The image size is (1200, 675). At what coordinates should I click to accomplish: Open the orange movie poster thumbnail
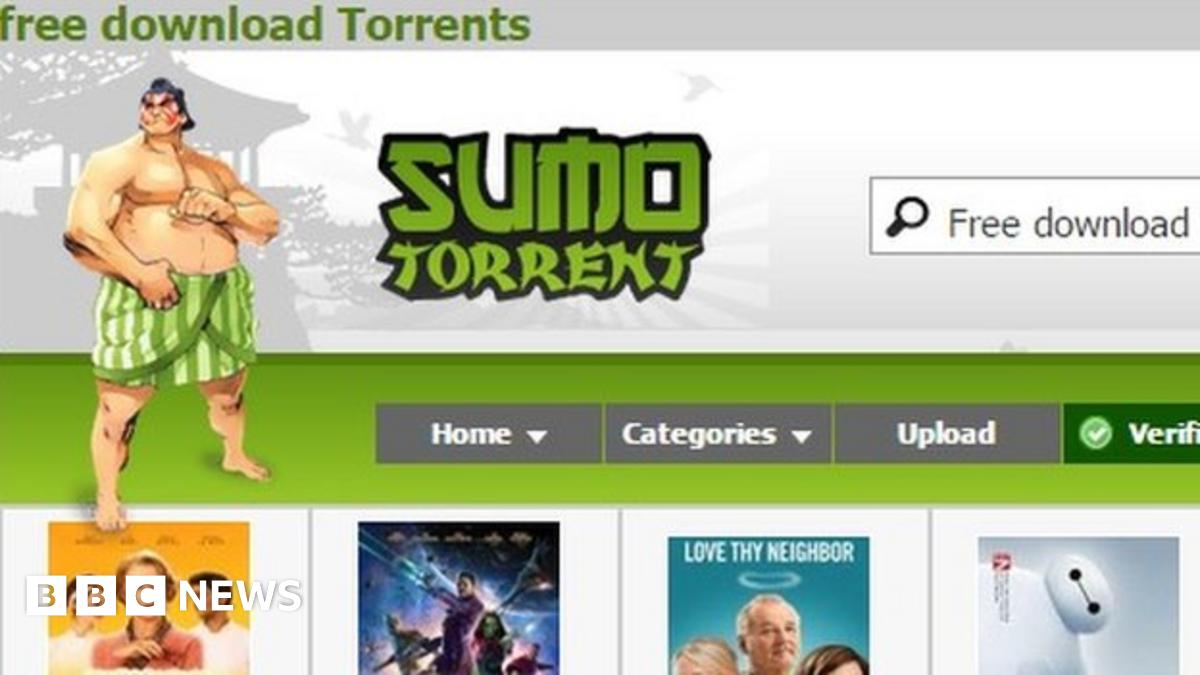149,598
